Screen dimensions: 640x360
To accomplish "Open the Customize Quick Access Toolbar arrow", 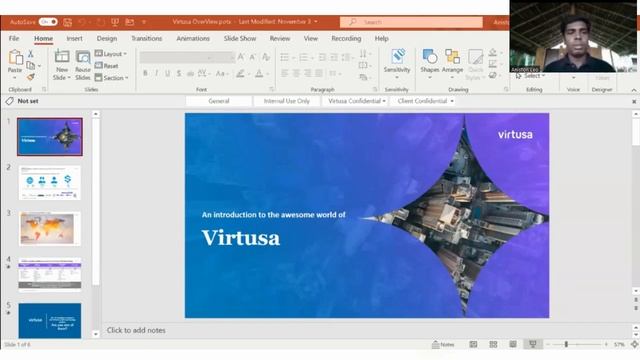I will click(144, 22).
